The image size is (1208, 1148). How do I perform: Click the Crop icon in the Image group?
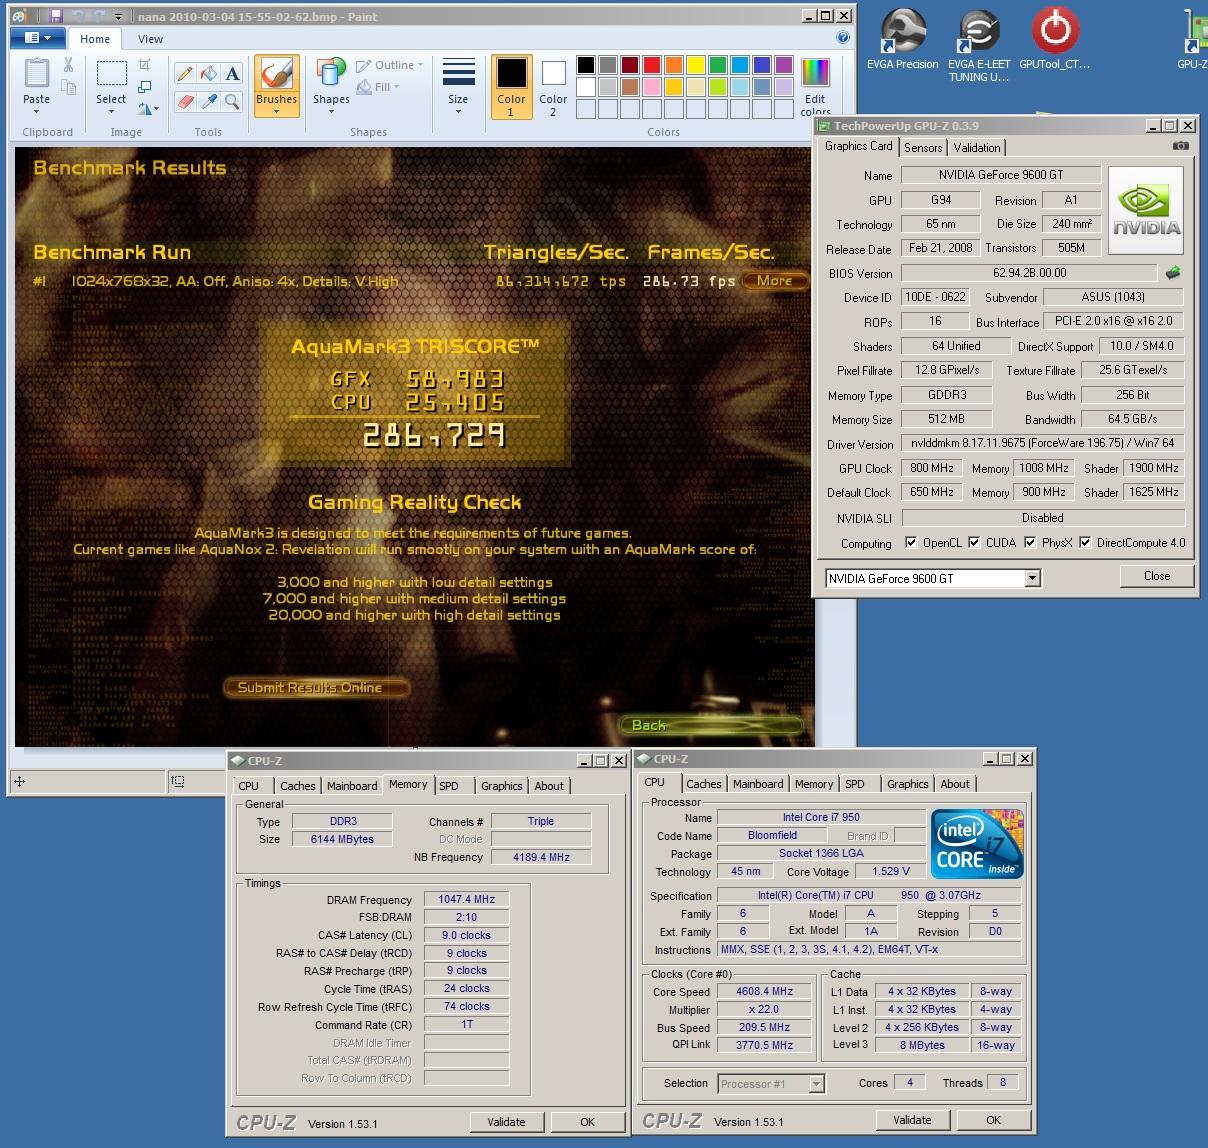pos(145,65)
